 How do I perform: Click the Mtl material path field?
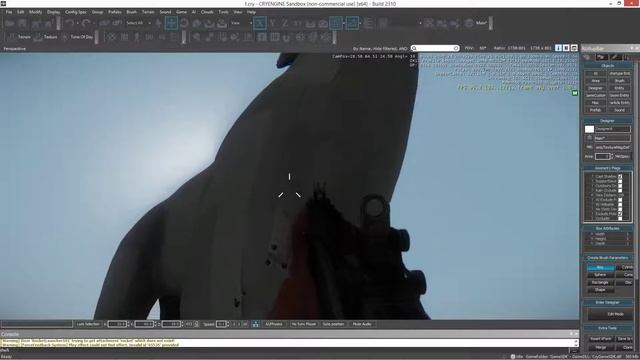[612, 147]
